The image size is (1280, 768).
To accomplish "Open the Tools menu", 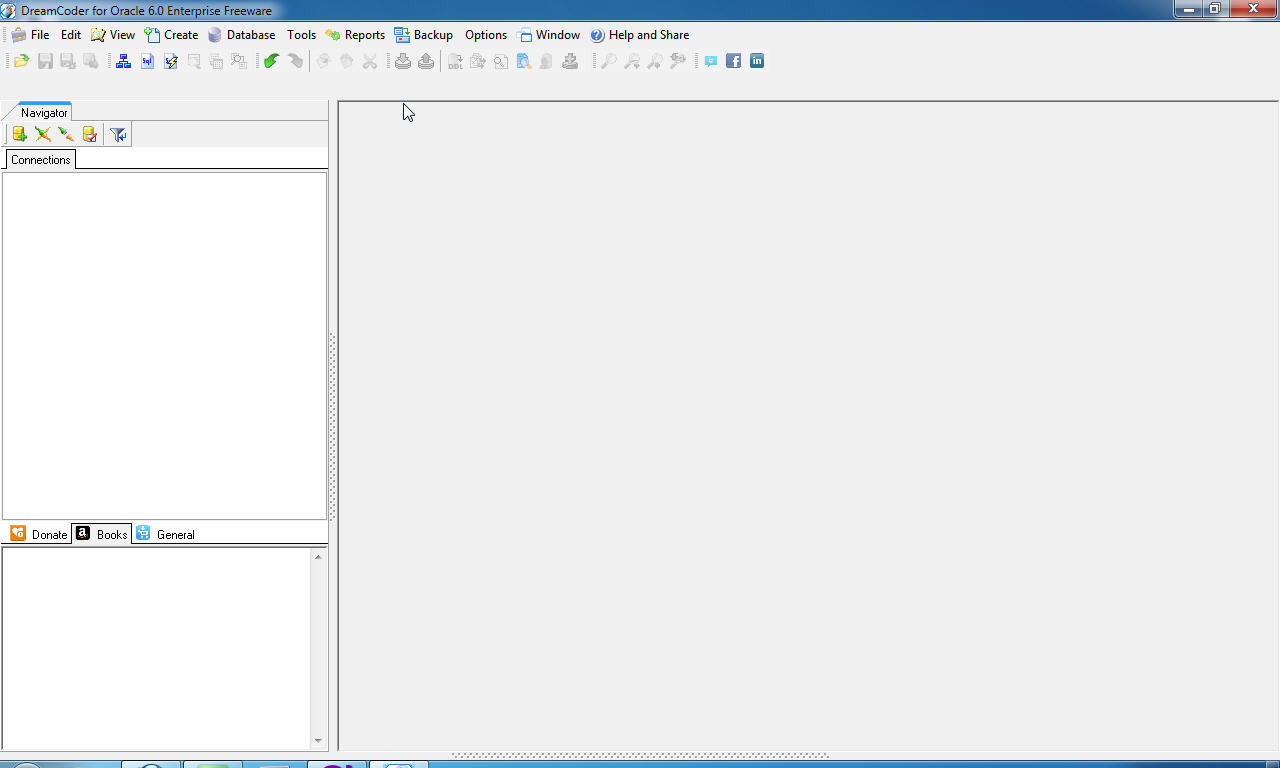I will click(301, 35).
